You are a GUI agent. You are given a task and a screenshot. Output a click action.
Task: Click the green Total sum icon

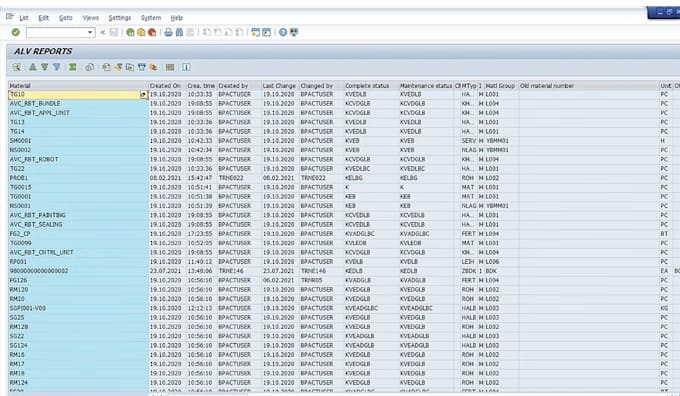click(72, 67)
